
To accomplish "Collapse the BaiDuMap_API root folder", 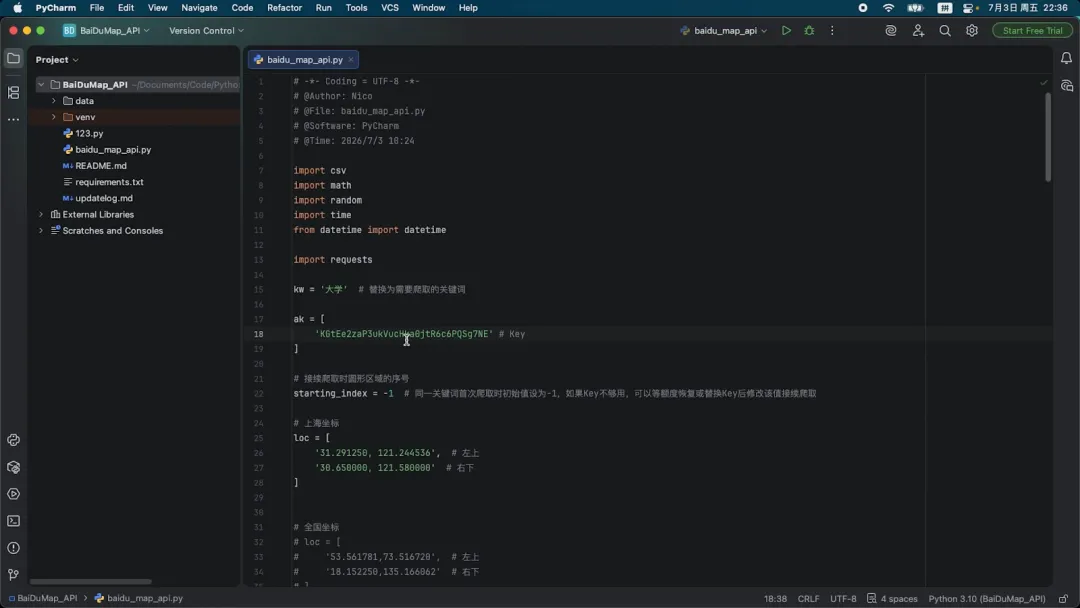I will (41, 85).
